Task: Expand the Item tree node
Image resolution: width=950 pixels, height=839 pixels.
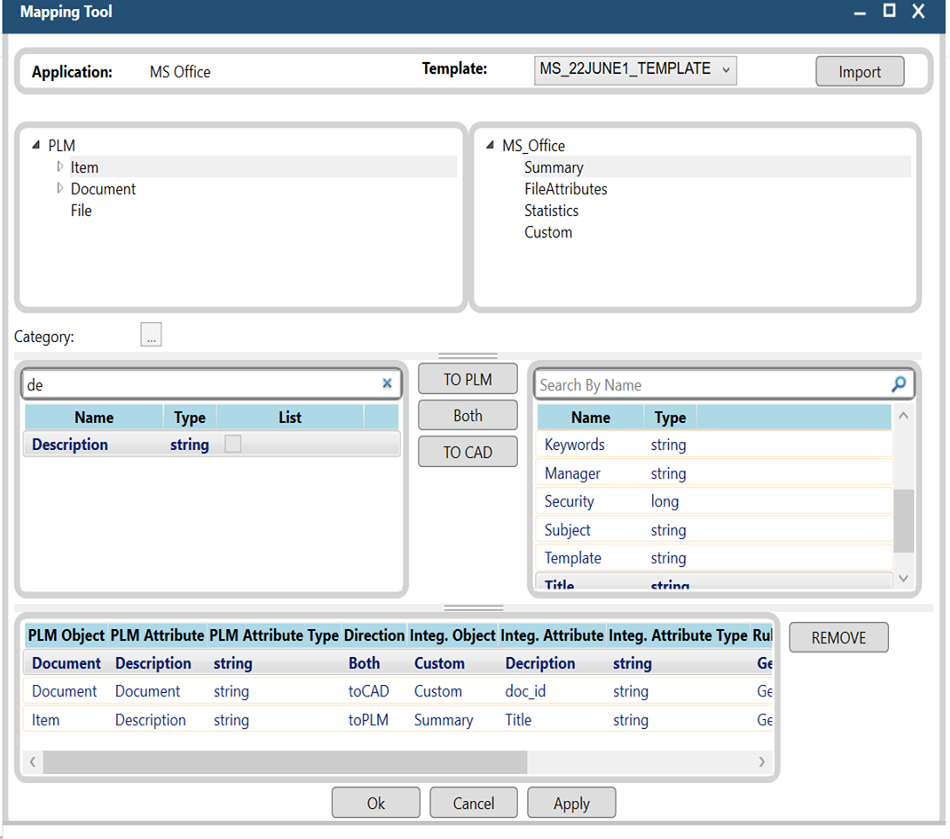Action: (60, 167)
